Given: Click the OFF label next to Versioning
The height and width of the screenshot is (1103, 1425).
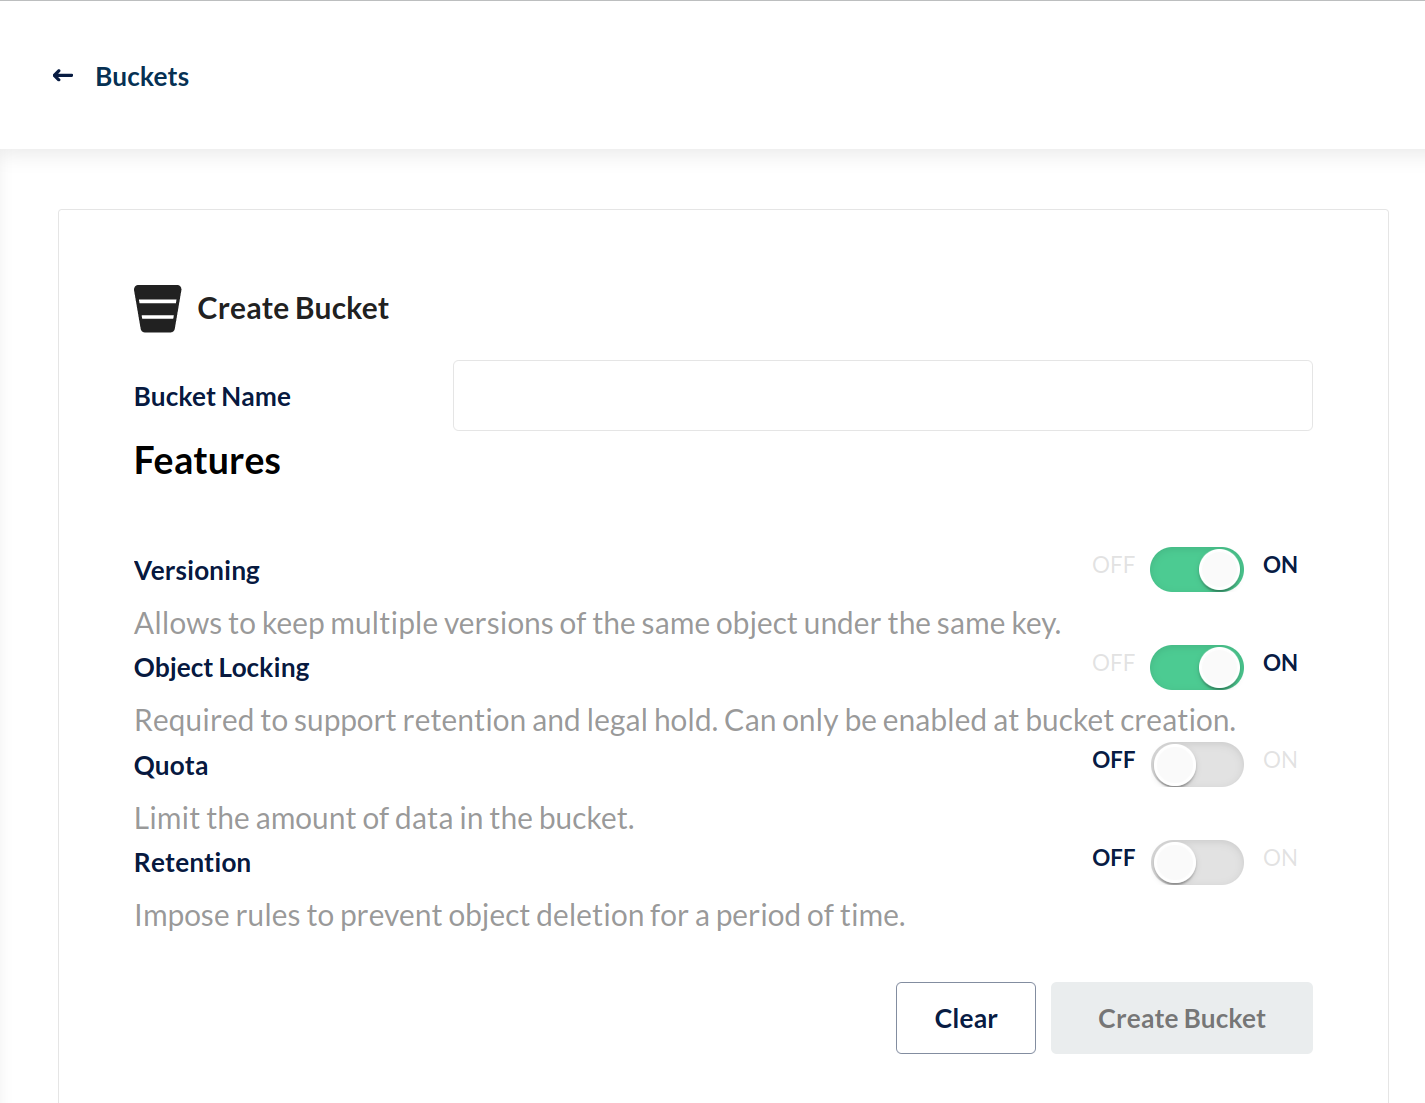Looking at the screenshot, I should tap(1113, 565).
